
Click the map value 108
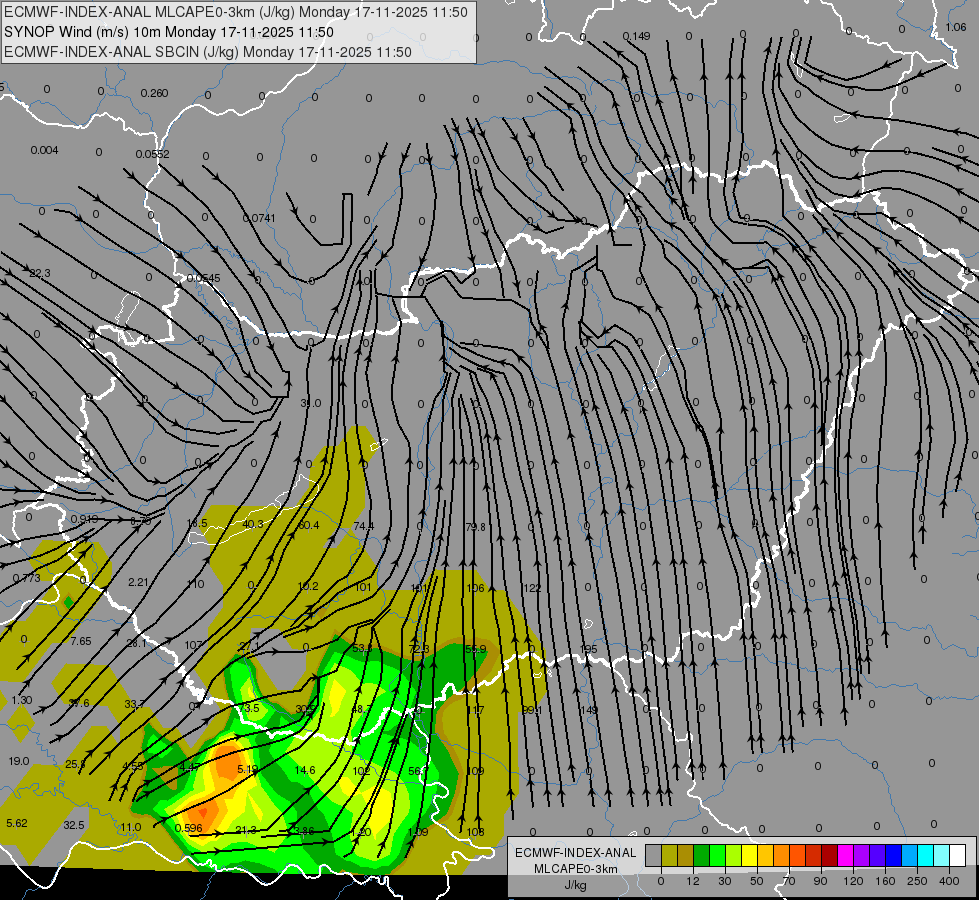[x=475, y=831]
